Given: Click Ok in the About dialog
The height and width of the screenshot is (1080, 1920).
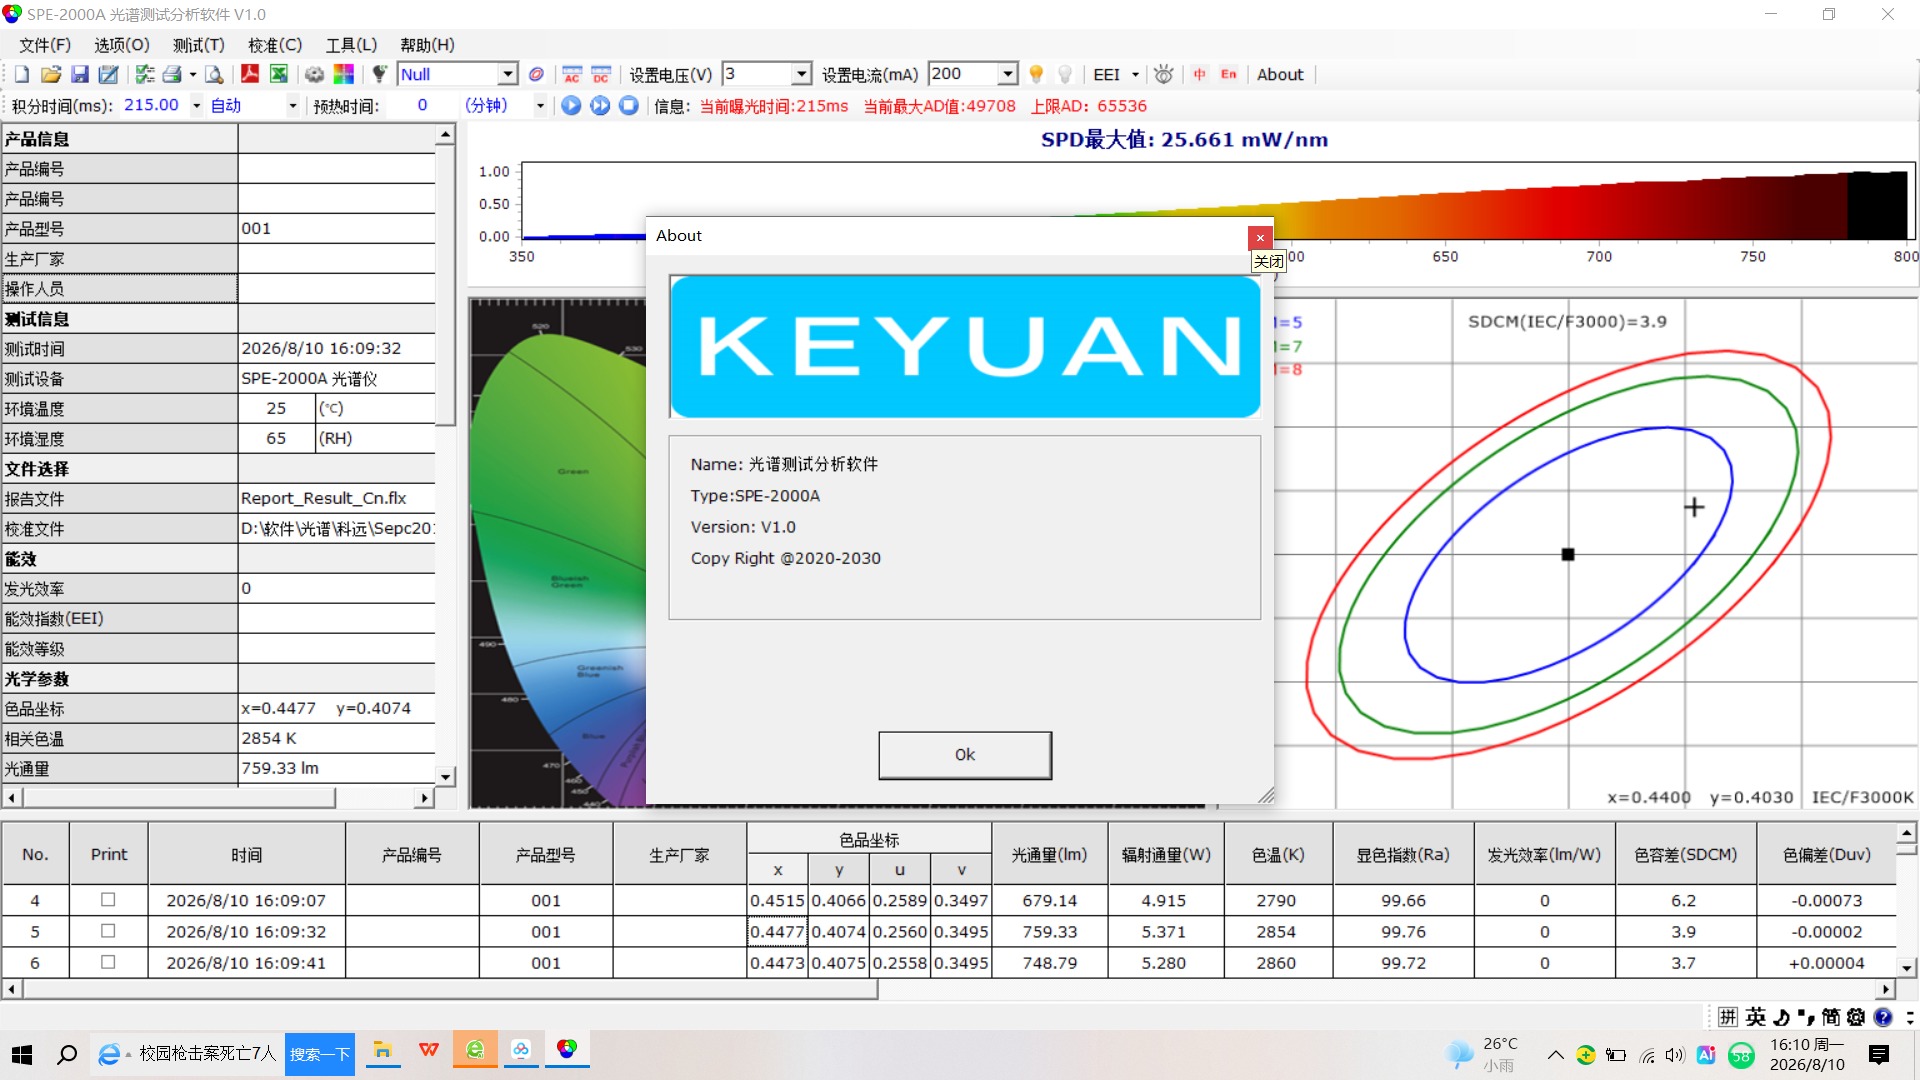Looking at the screenshot, I should (x=965, y=755).
